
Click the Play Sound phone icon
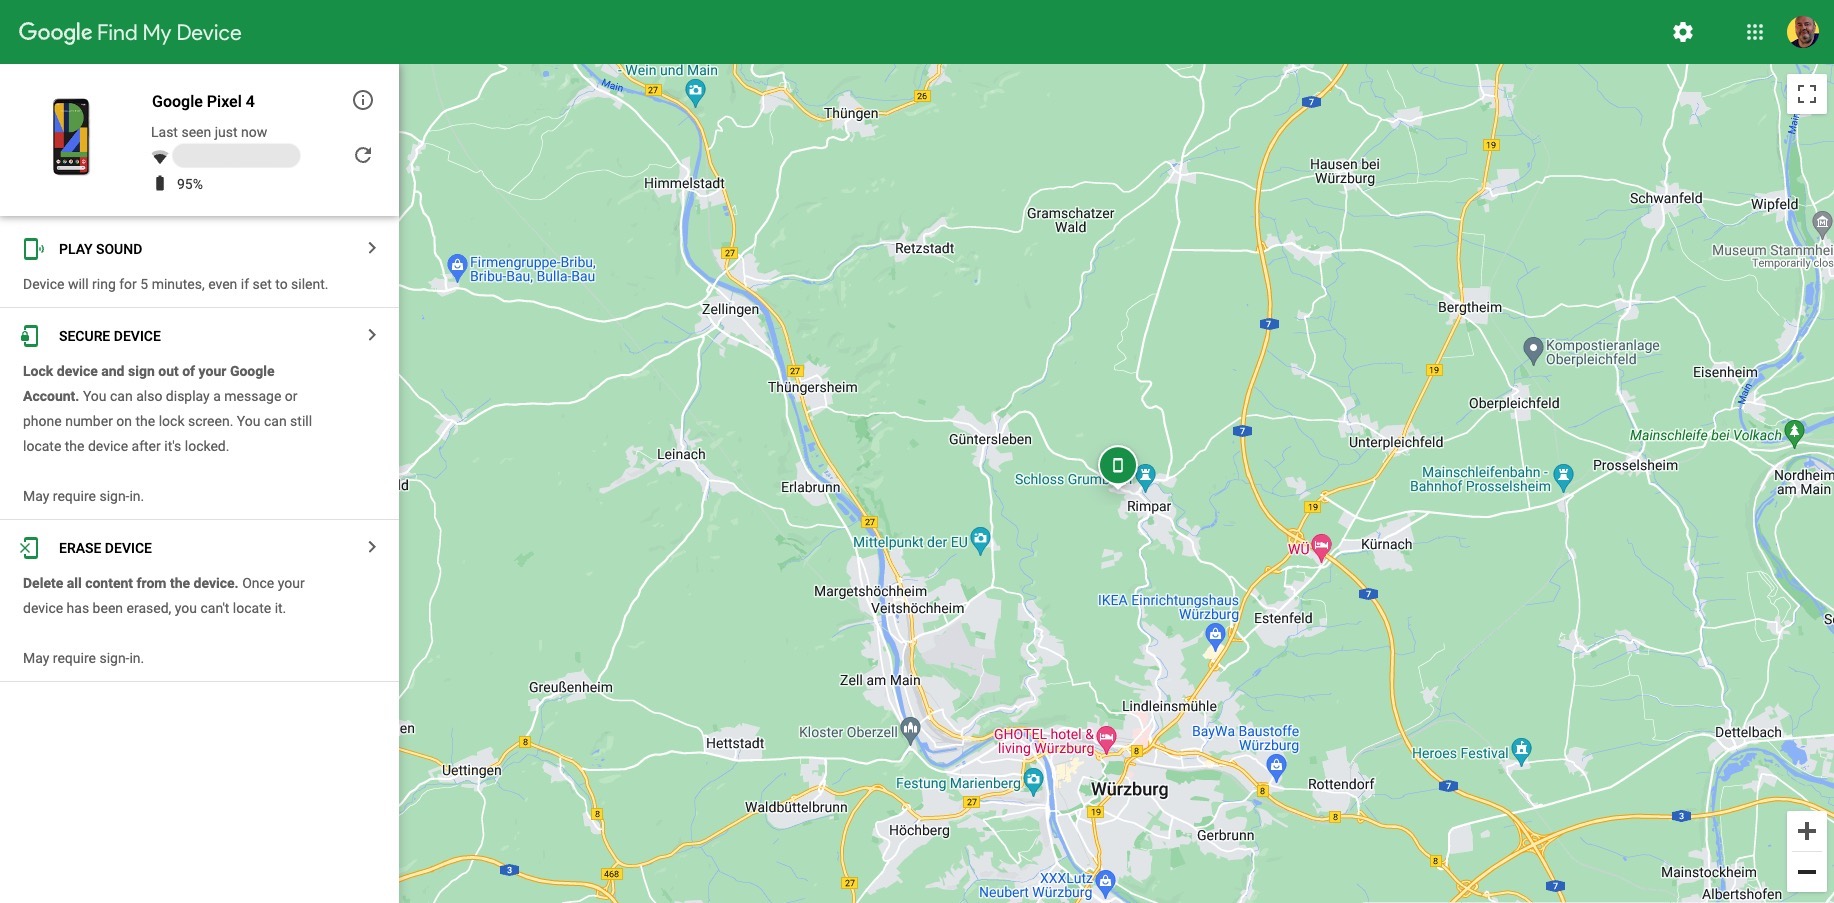32,249
